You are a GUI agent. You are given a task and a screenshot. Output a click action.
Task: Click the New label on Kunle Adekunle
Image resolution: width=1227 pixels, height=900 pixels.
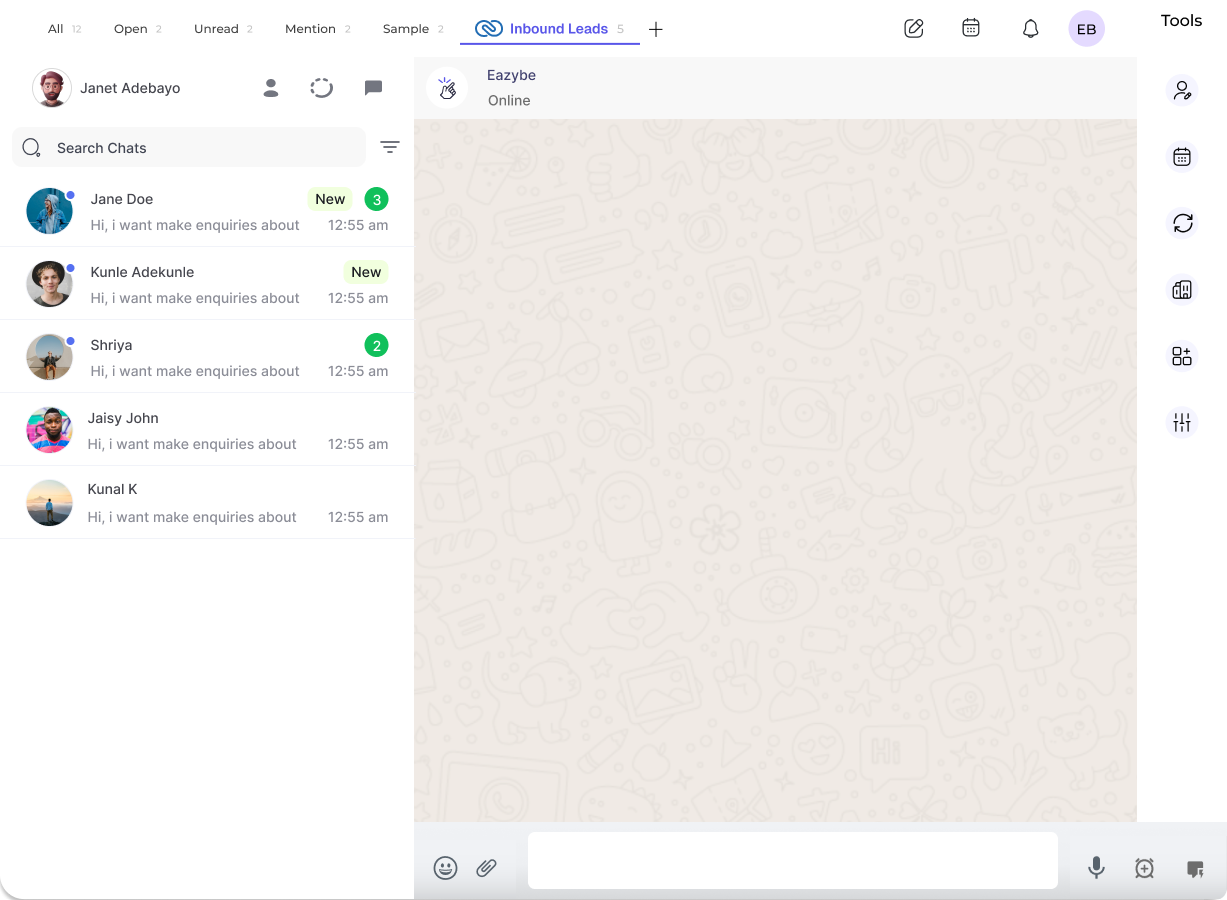coord(366,272)
